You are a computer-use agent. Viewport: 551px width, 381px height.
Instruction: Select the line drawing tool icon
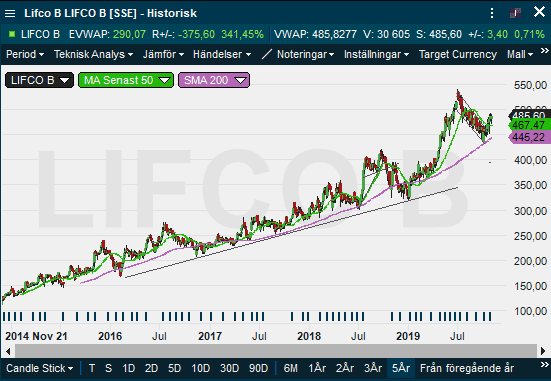click(x=267, y=54)
